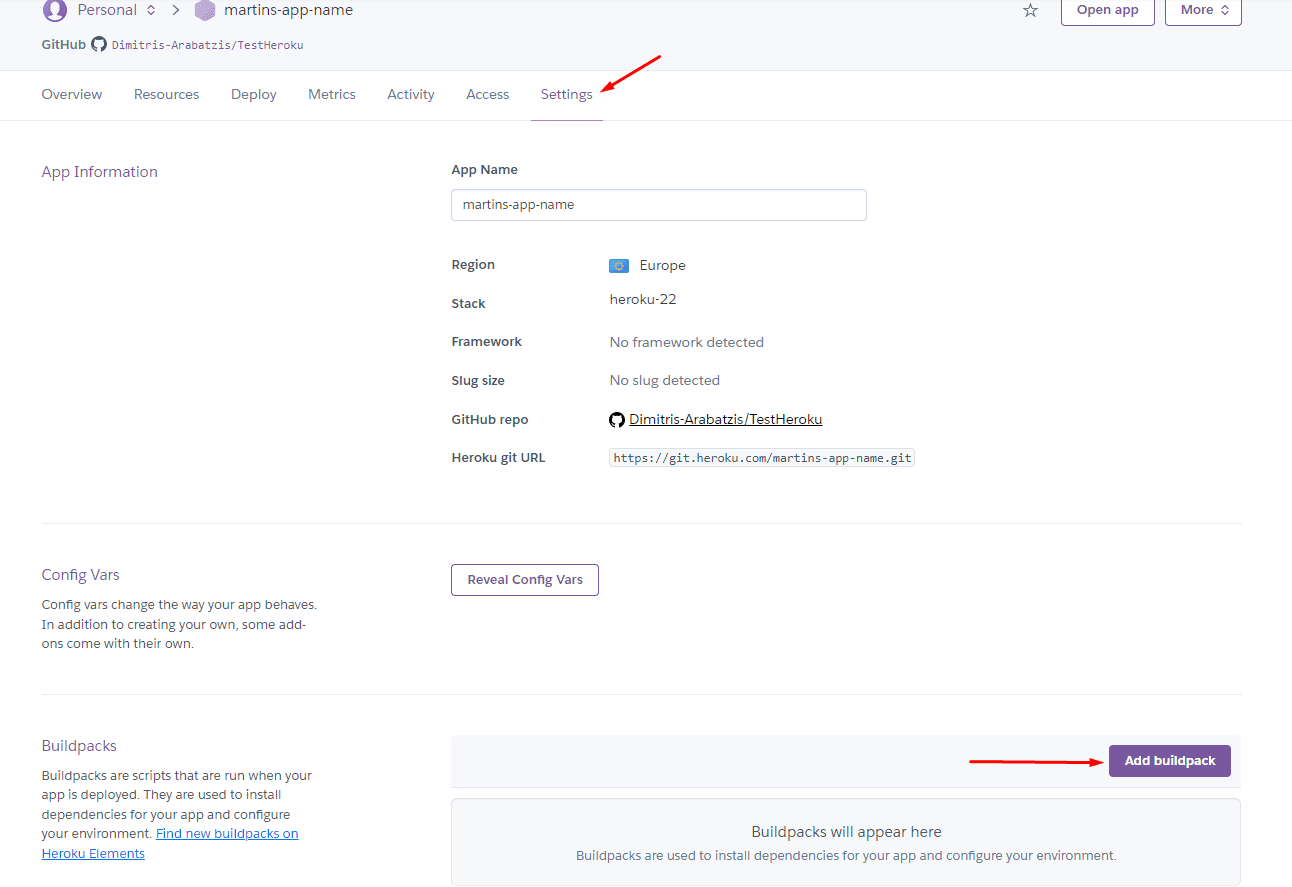Click the Europe region flag icon
This screenshot has height=887, width=1292.
tap(619, 266)
